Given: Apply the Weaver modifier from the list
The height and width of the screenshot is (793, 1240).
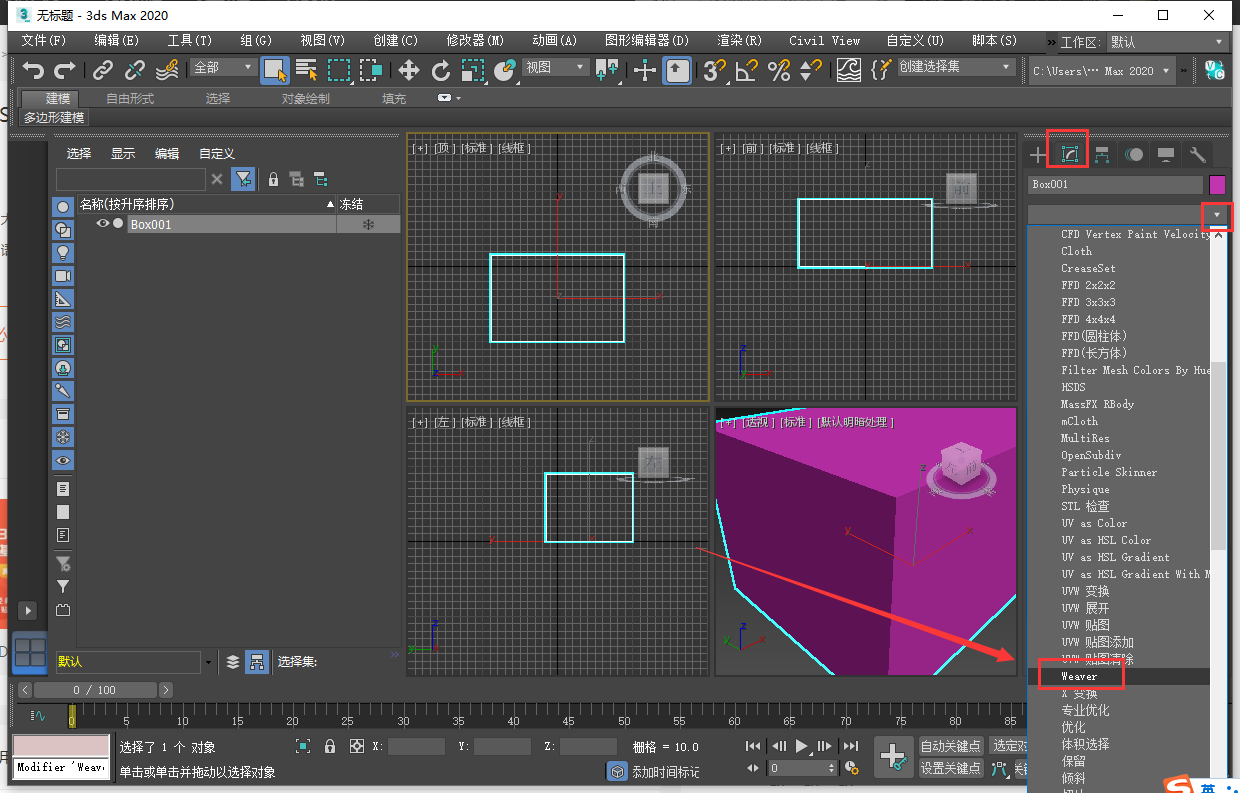Looking at the screenshot, I should point(1080,676).
